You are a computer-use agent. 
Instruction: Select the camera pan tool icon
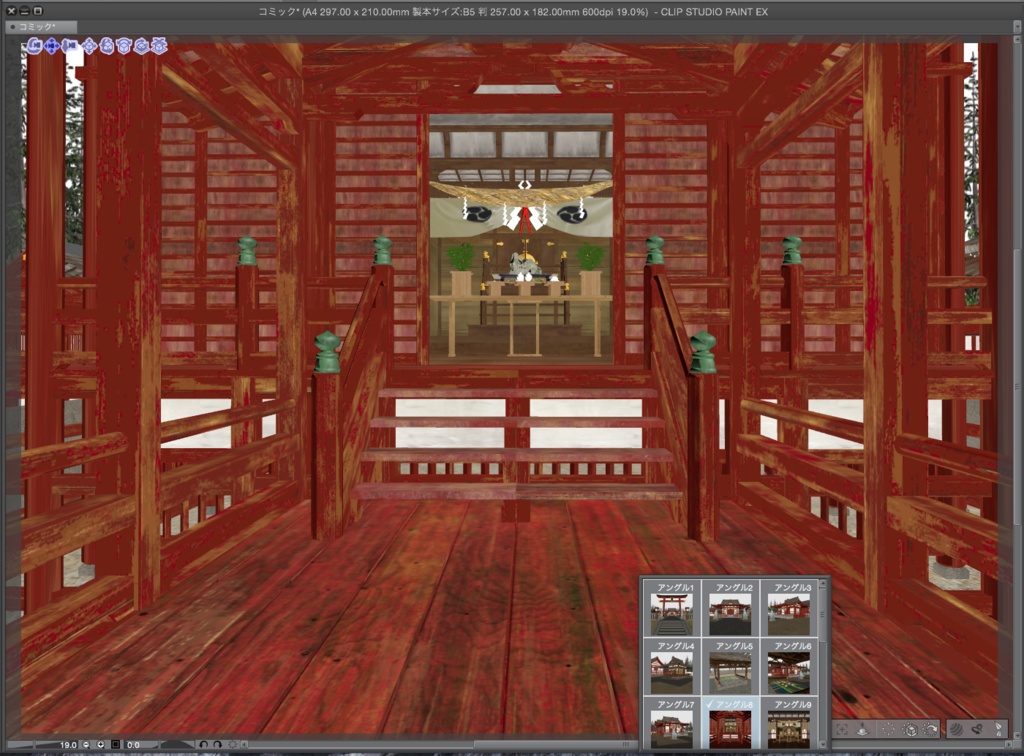[50, 46]
